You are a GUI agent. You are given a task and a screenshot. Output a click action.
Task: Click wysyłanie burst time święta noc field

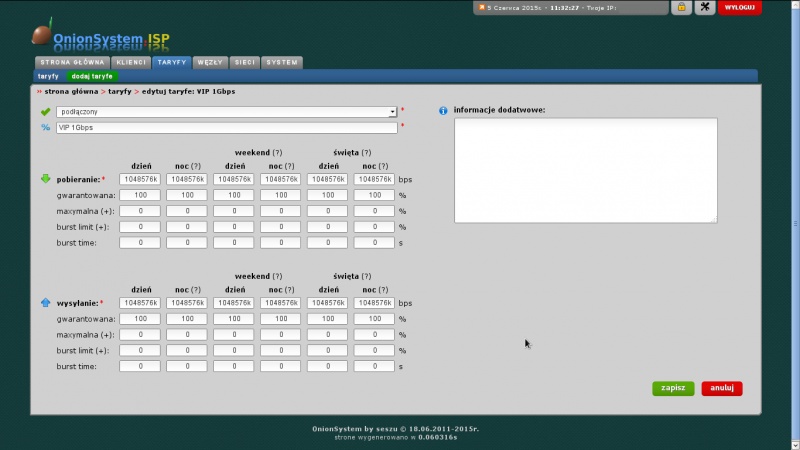point(374,366)
